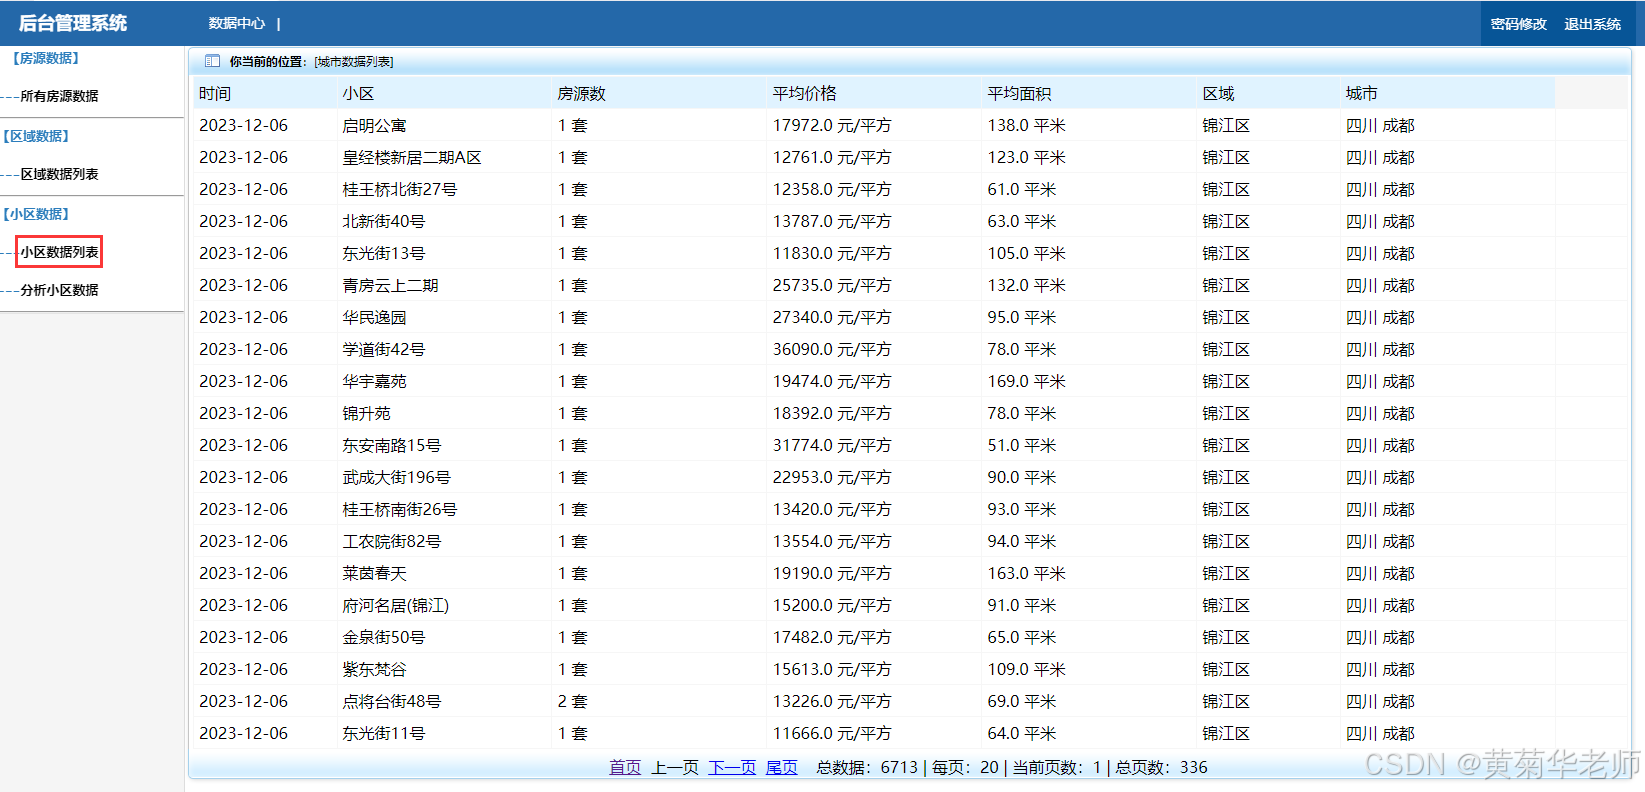Click the 平均面积 column header
The height and width of the screenshot is (792, 1645).
(1019, 93)
